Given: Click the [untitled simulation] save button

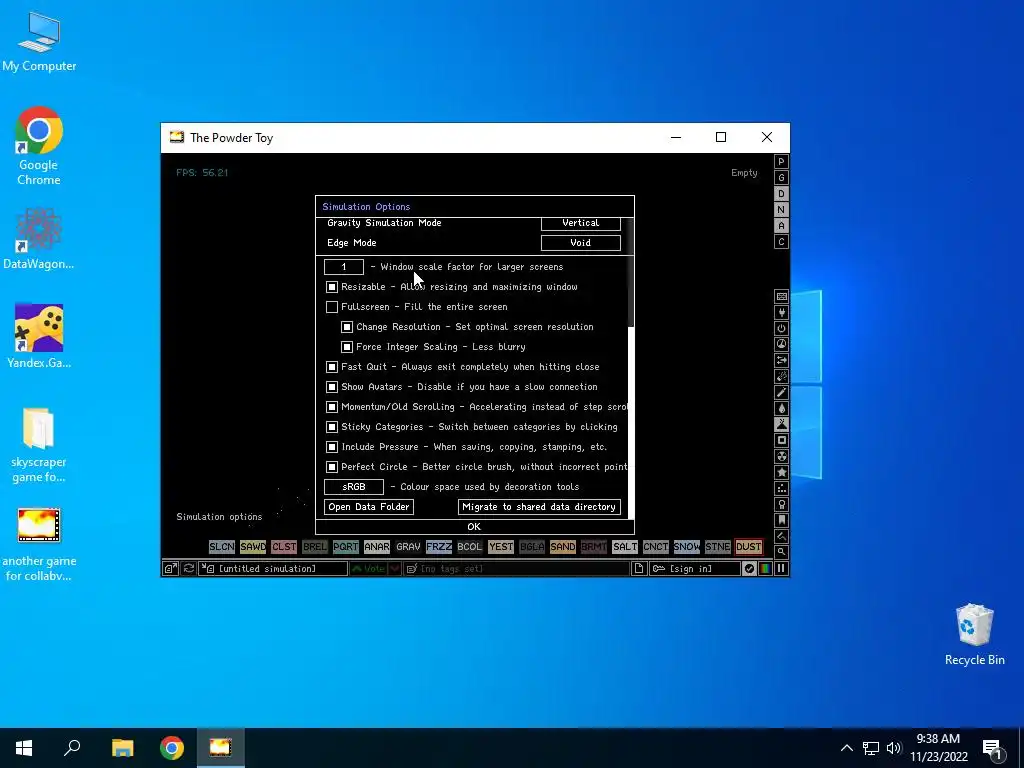Looking at the screenshot, I should (273, 569).
